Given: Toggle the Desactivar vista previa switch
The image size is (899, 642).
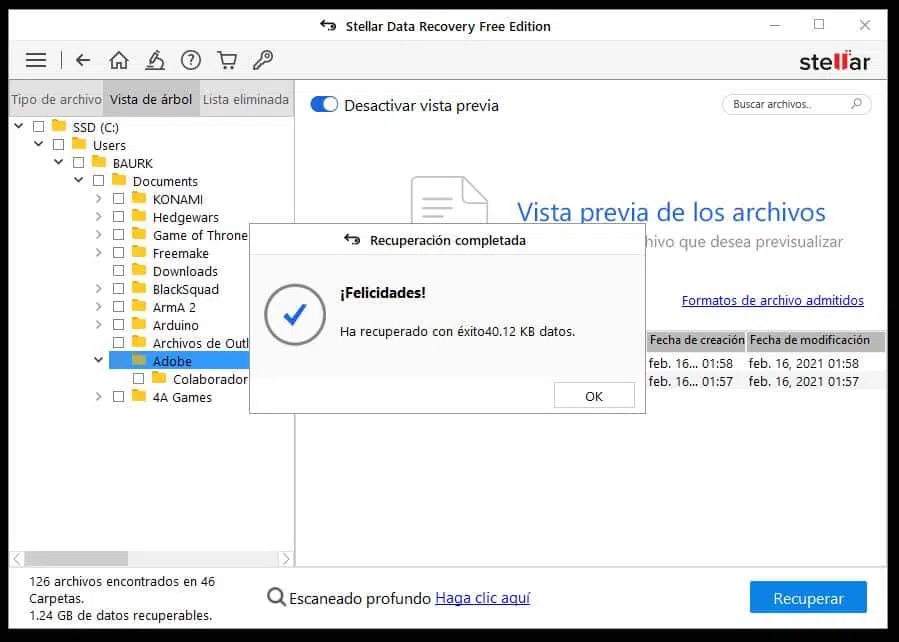Looking at the screenshot, I should tap(324, 104).
